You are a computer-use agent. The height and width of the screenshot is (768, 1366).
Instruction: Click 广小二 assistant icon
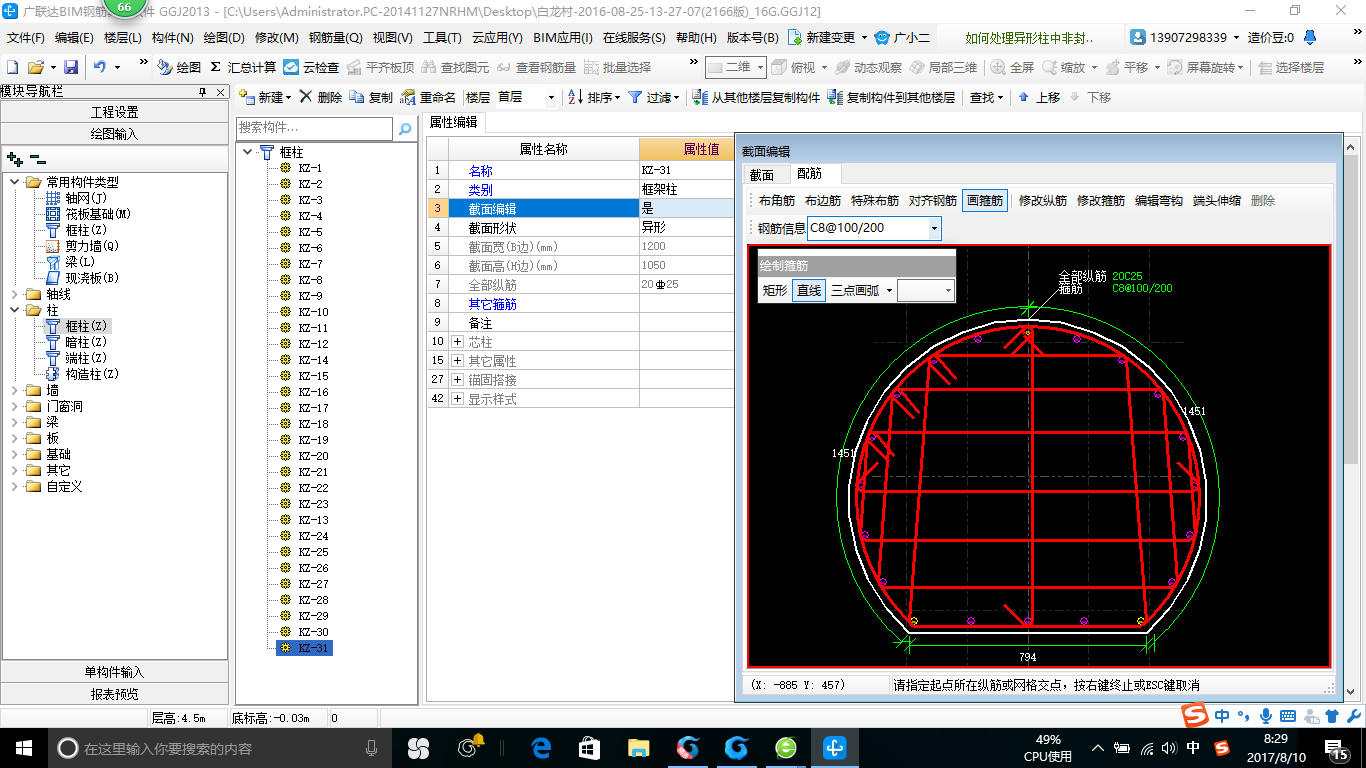pyautogui.click(x=881, y=37)
